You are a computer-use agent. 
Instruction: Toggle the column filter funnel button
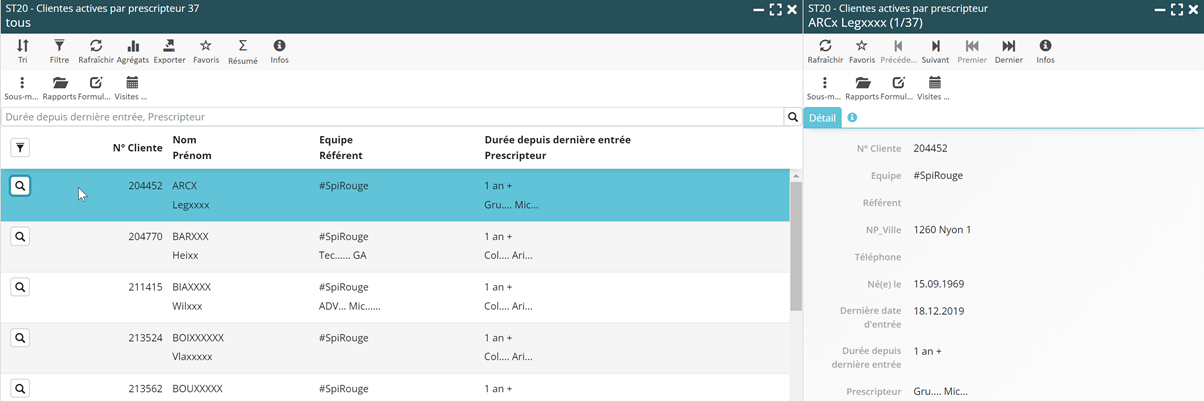click(x=20, y=148)
